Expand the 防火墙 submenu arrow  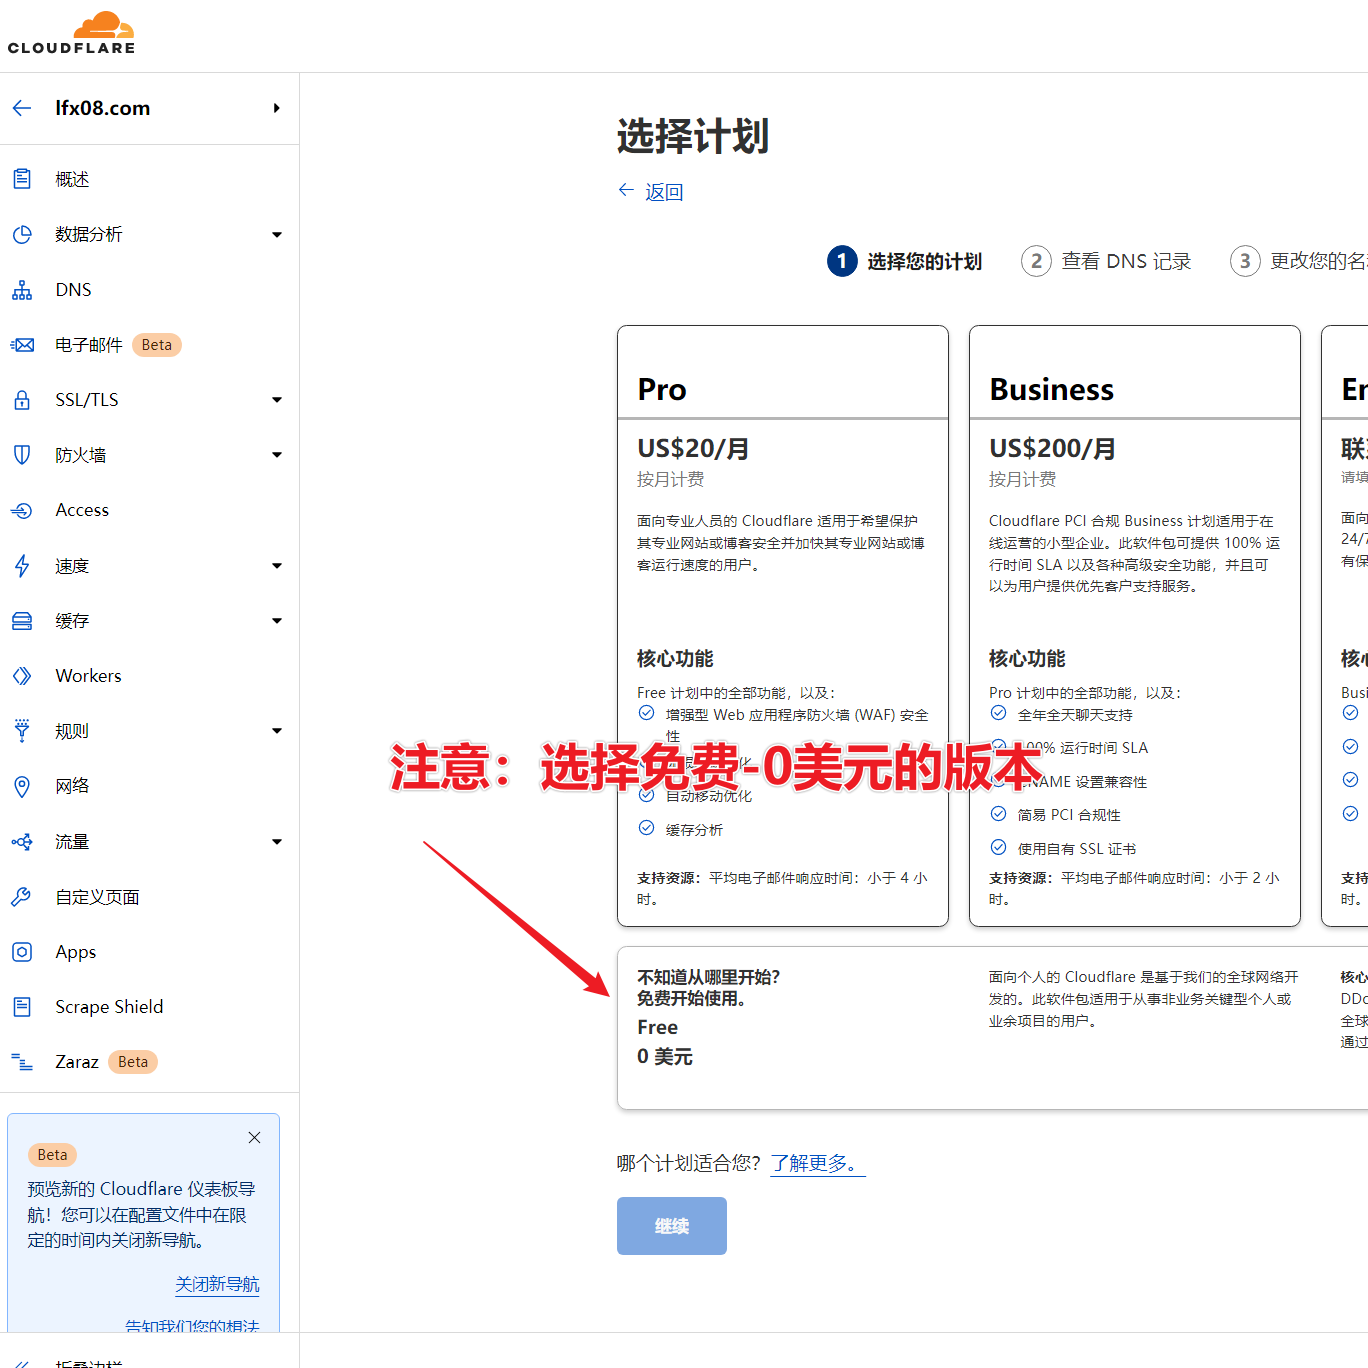point(277,455)
